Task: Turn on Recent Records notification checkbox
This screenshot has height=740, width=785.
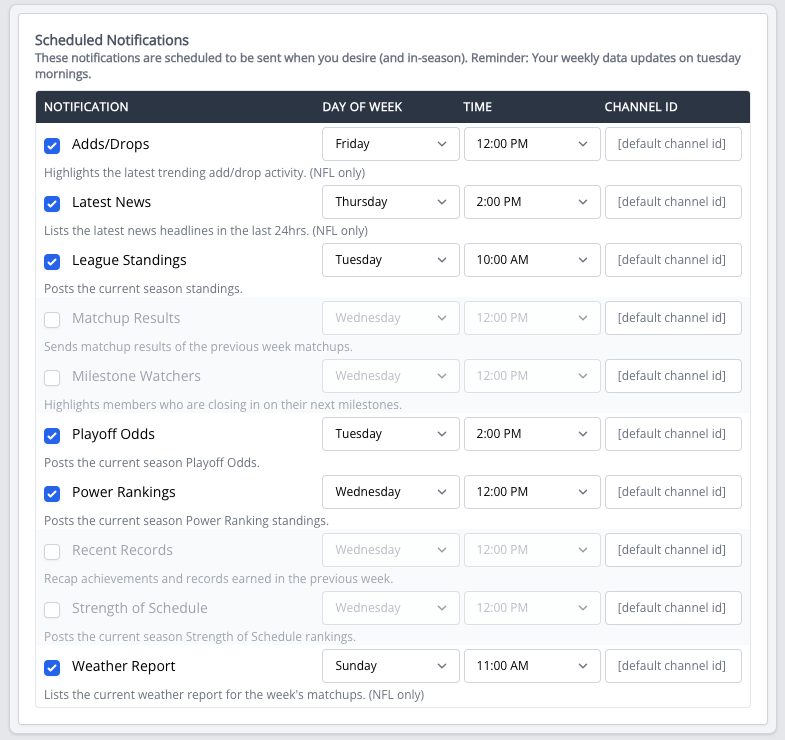Action: coord(52,552)
